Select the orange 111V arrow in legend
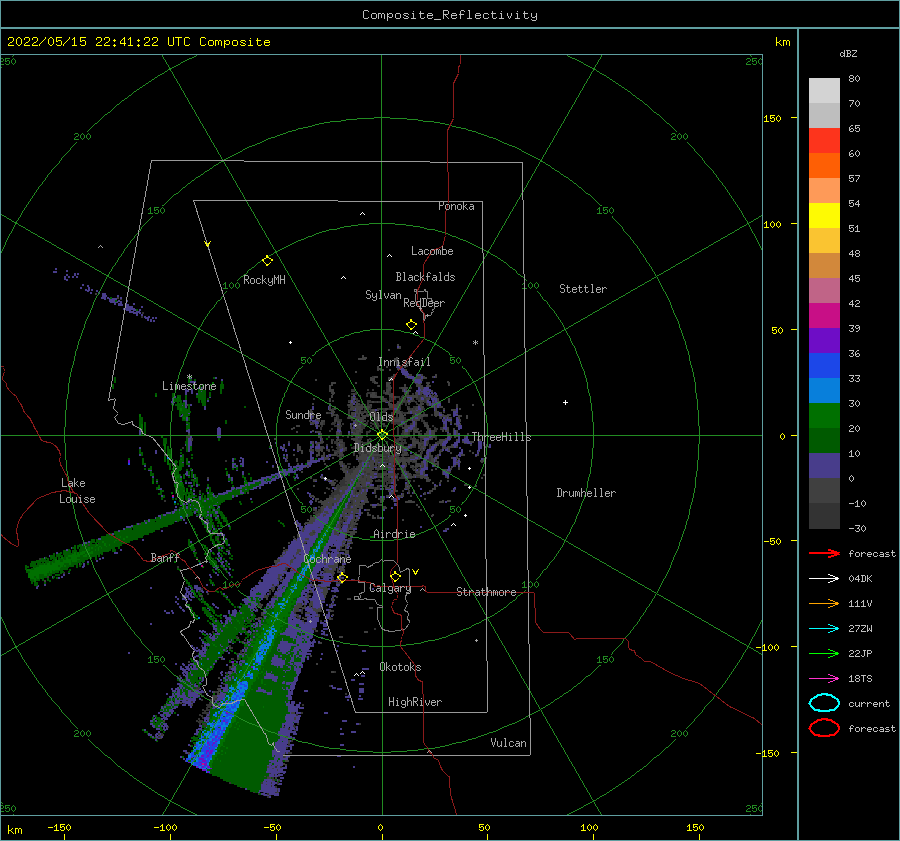This screenshot has width=900, height=841. pyautogui.click(x=824, y=603)
